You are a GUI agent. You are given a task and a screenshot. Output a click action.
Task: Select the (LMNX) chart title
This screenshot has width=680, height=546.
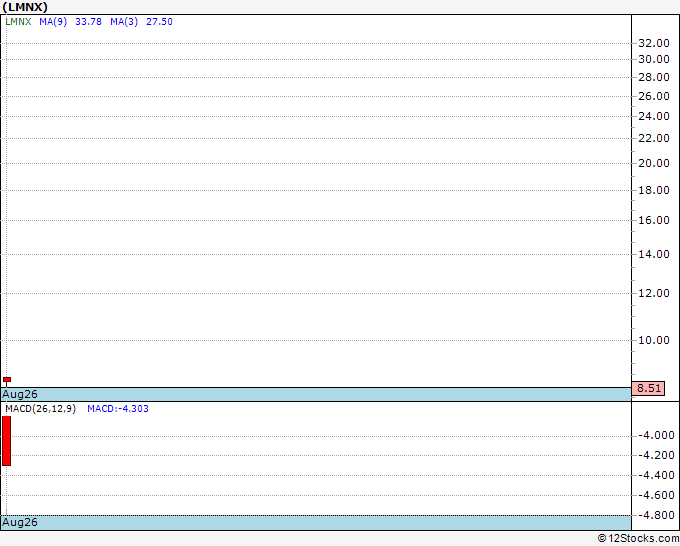(25, 7)
